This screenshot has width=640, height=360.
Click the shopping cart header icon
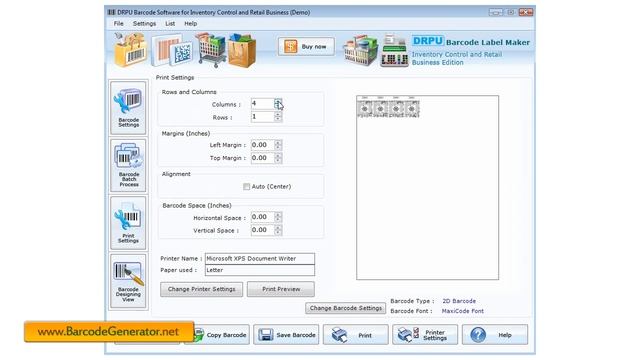click(x=211, y=50)
